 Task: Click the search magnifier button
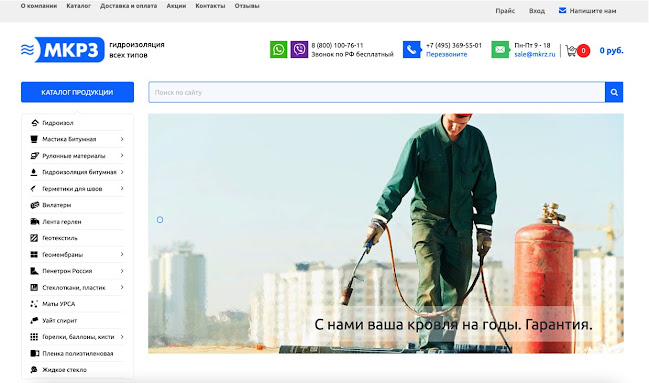614,92
